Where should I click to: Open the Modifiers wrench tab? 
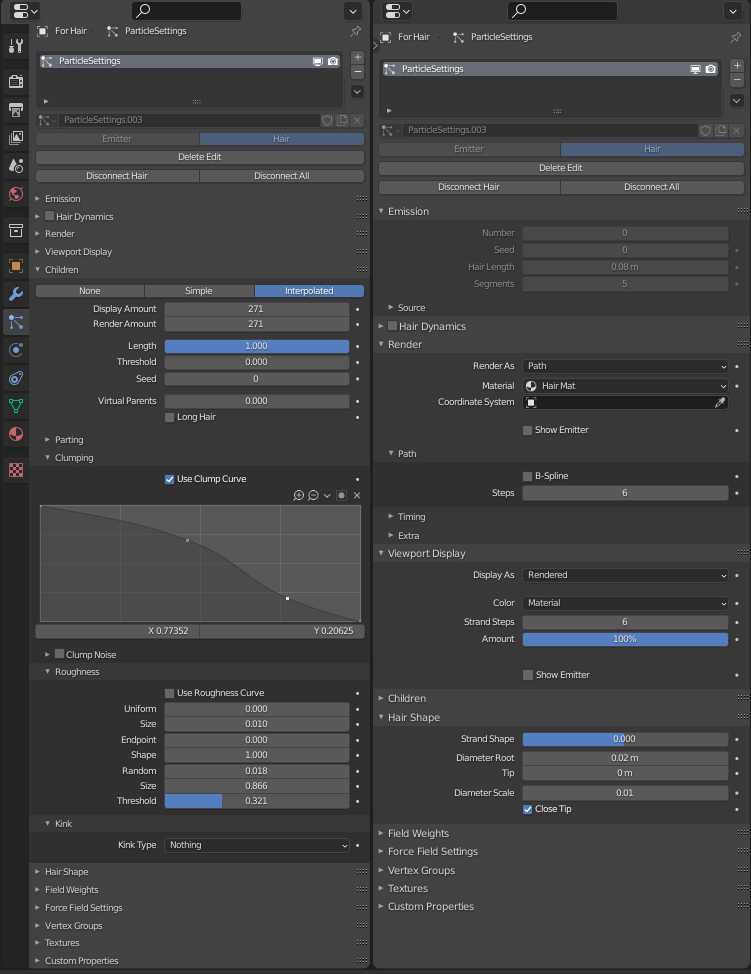pos(15,294)
